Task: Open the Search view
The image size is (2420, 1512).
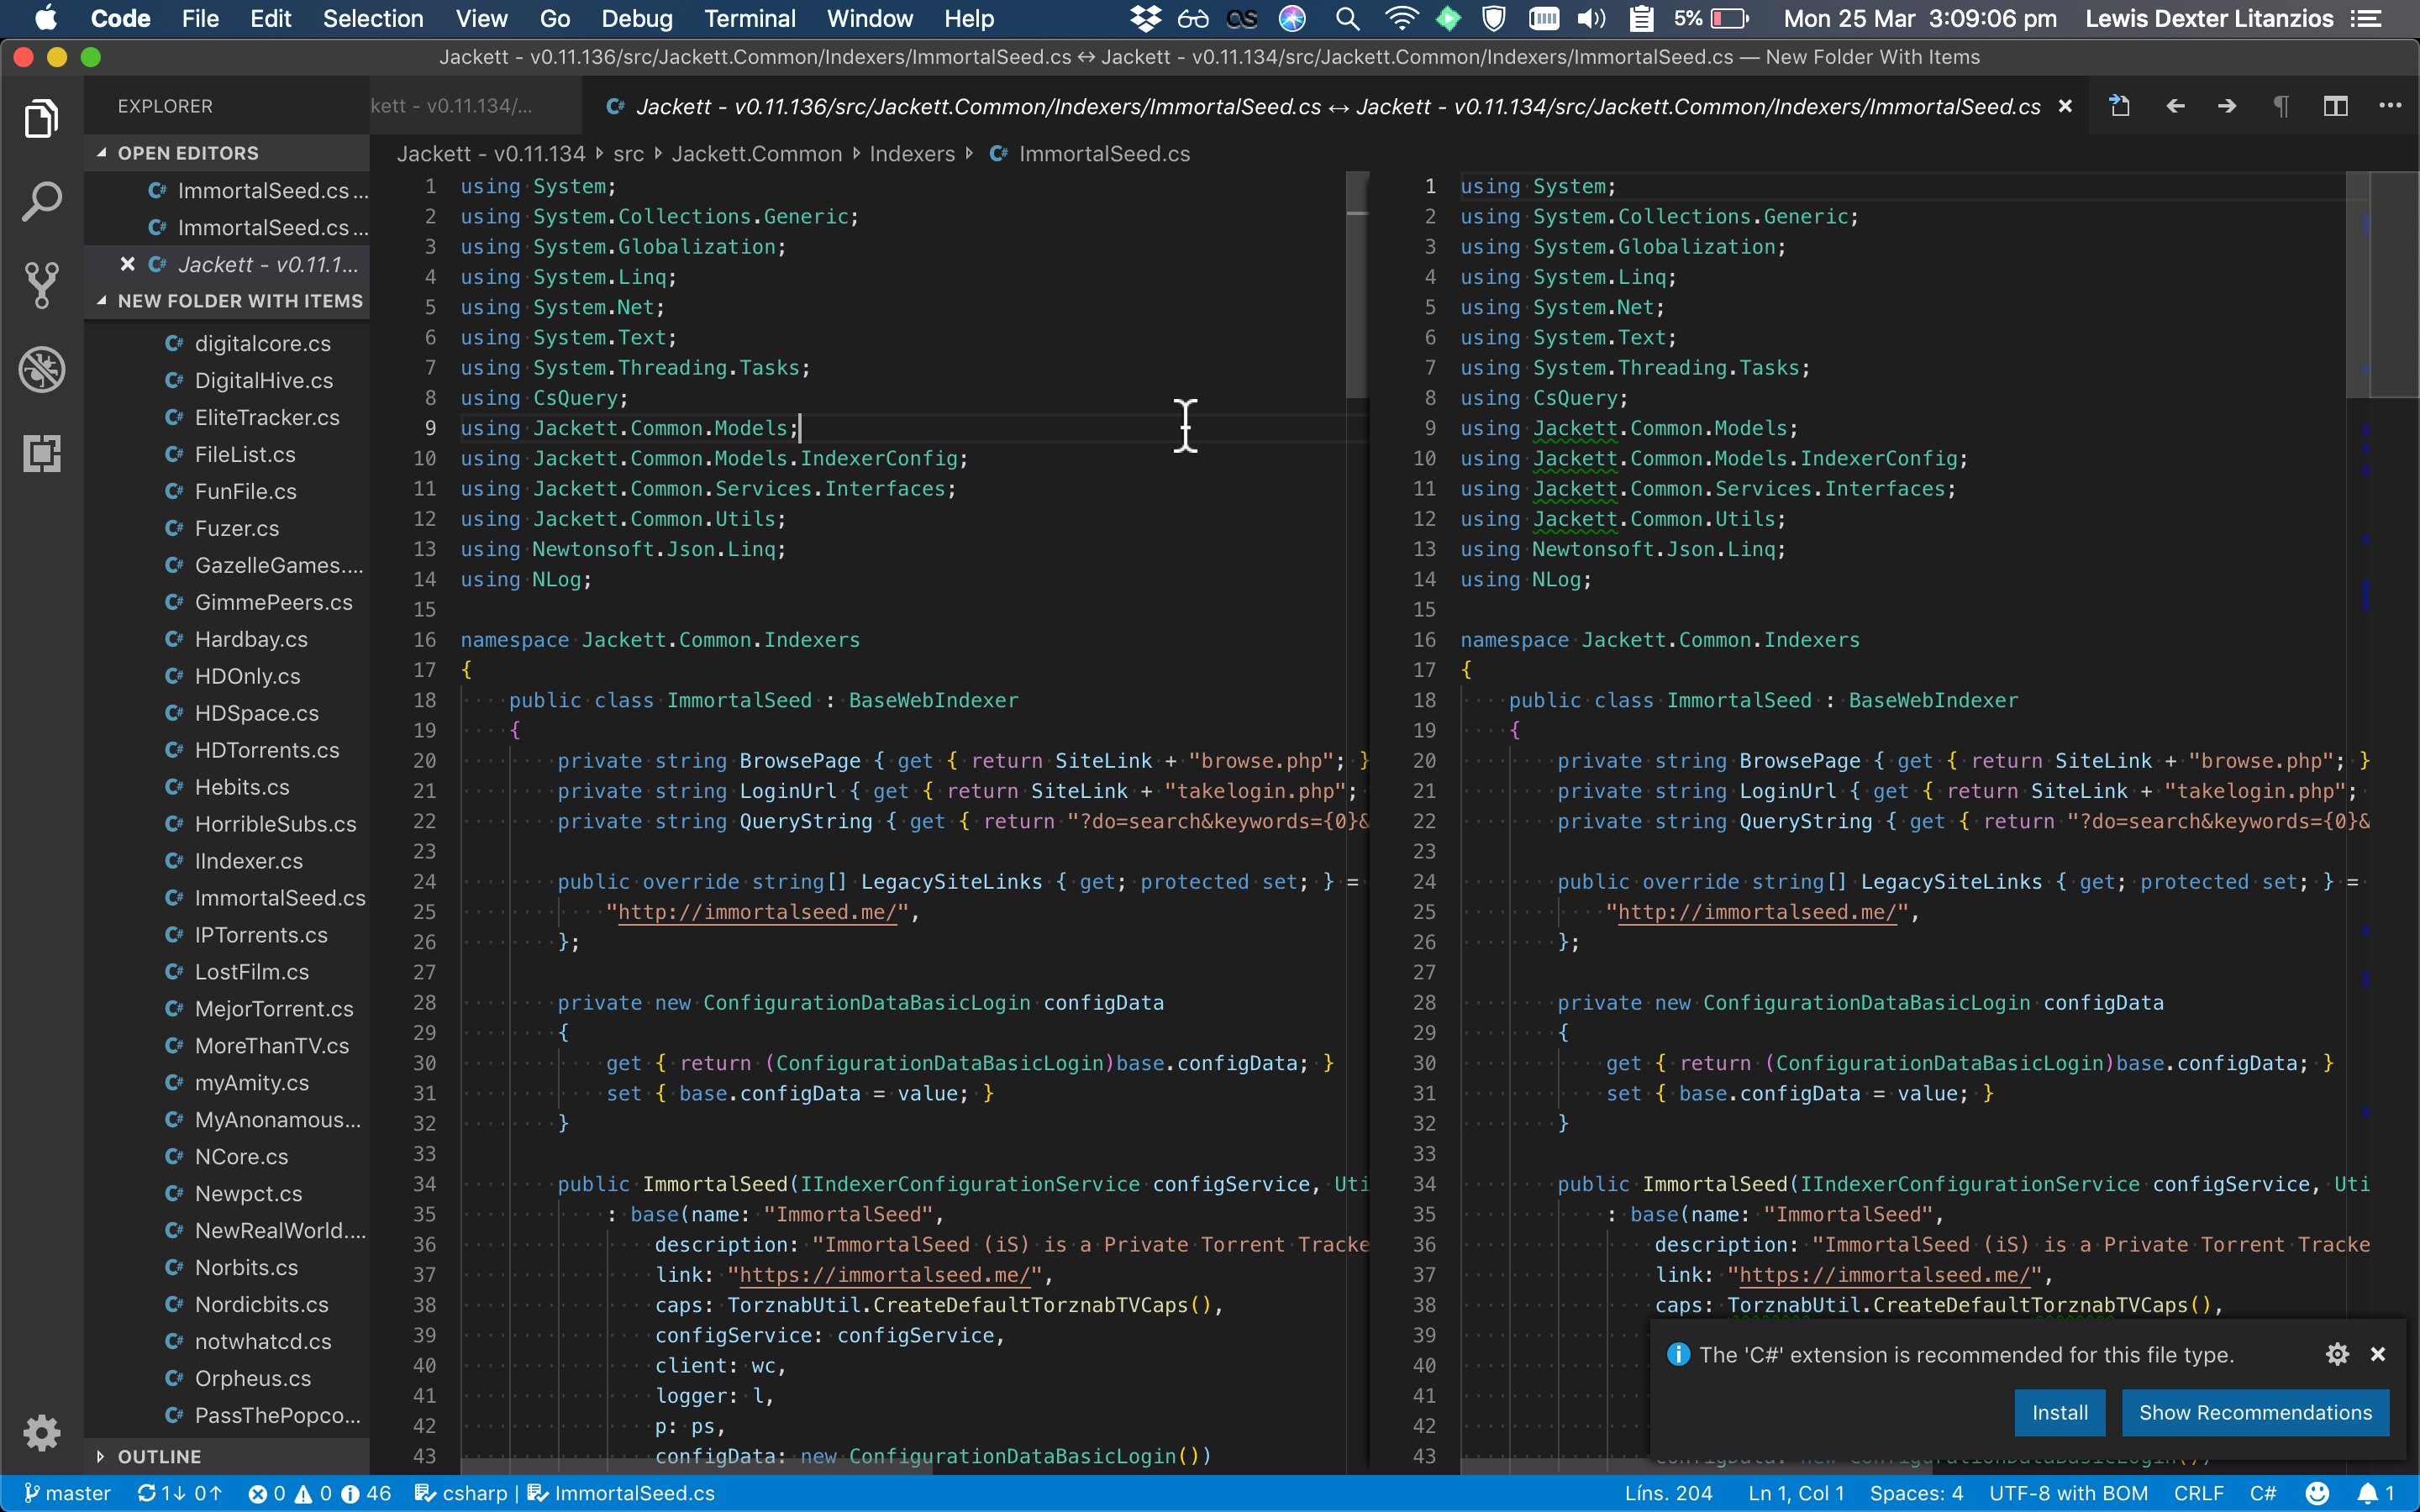Action: click(x=41, y=200)
